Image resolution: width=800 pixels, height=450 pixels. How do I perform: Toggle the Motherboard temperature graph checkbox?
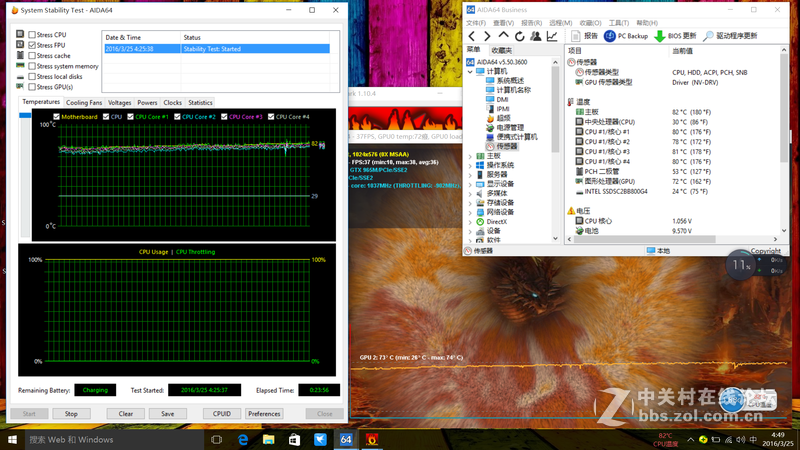click(56, 117)
